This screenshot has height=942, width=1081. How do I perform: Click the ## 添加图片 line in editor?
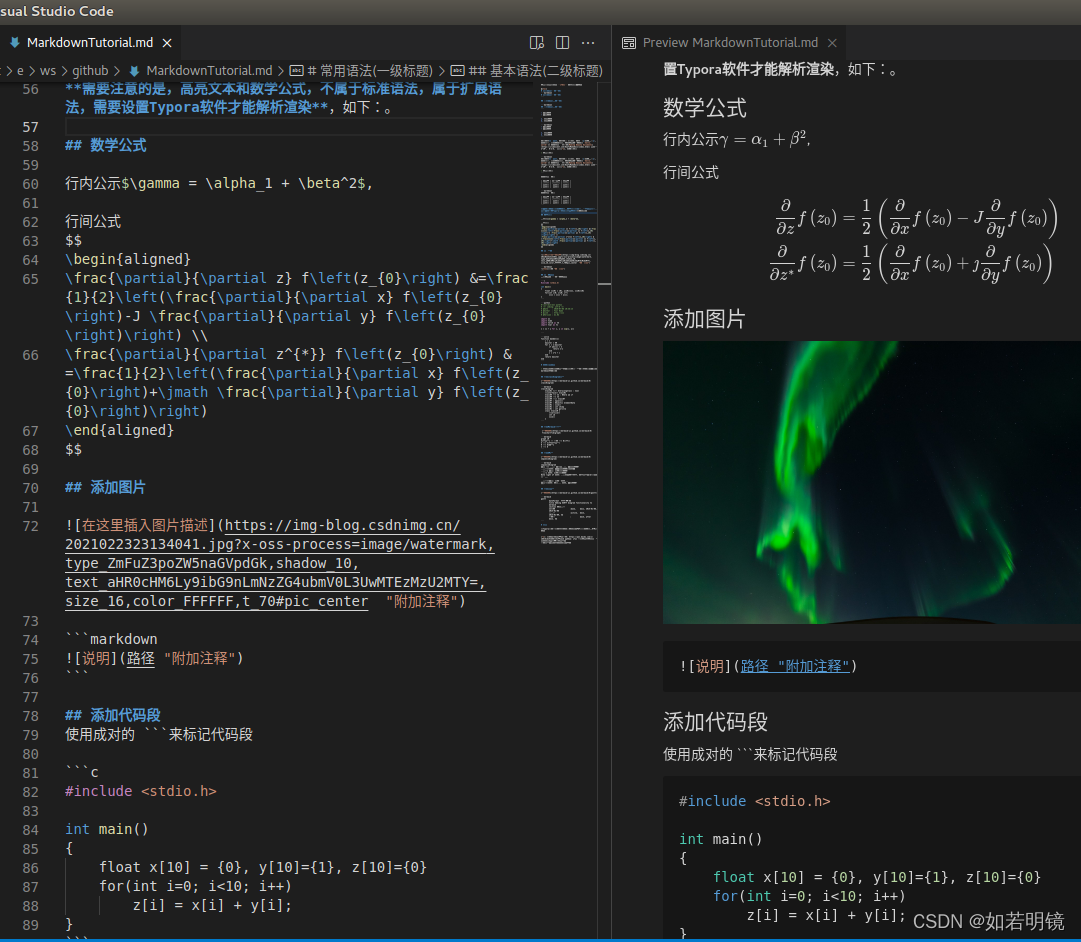105,488
